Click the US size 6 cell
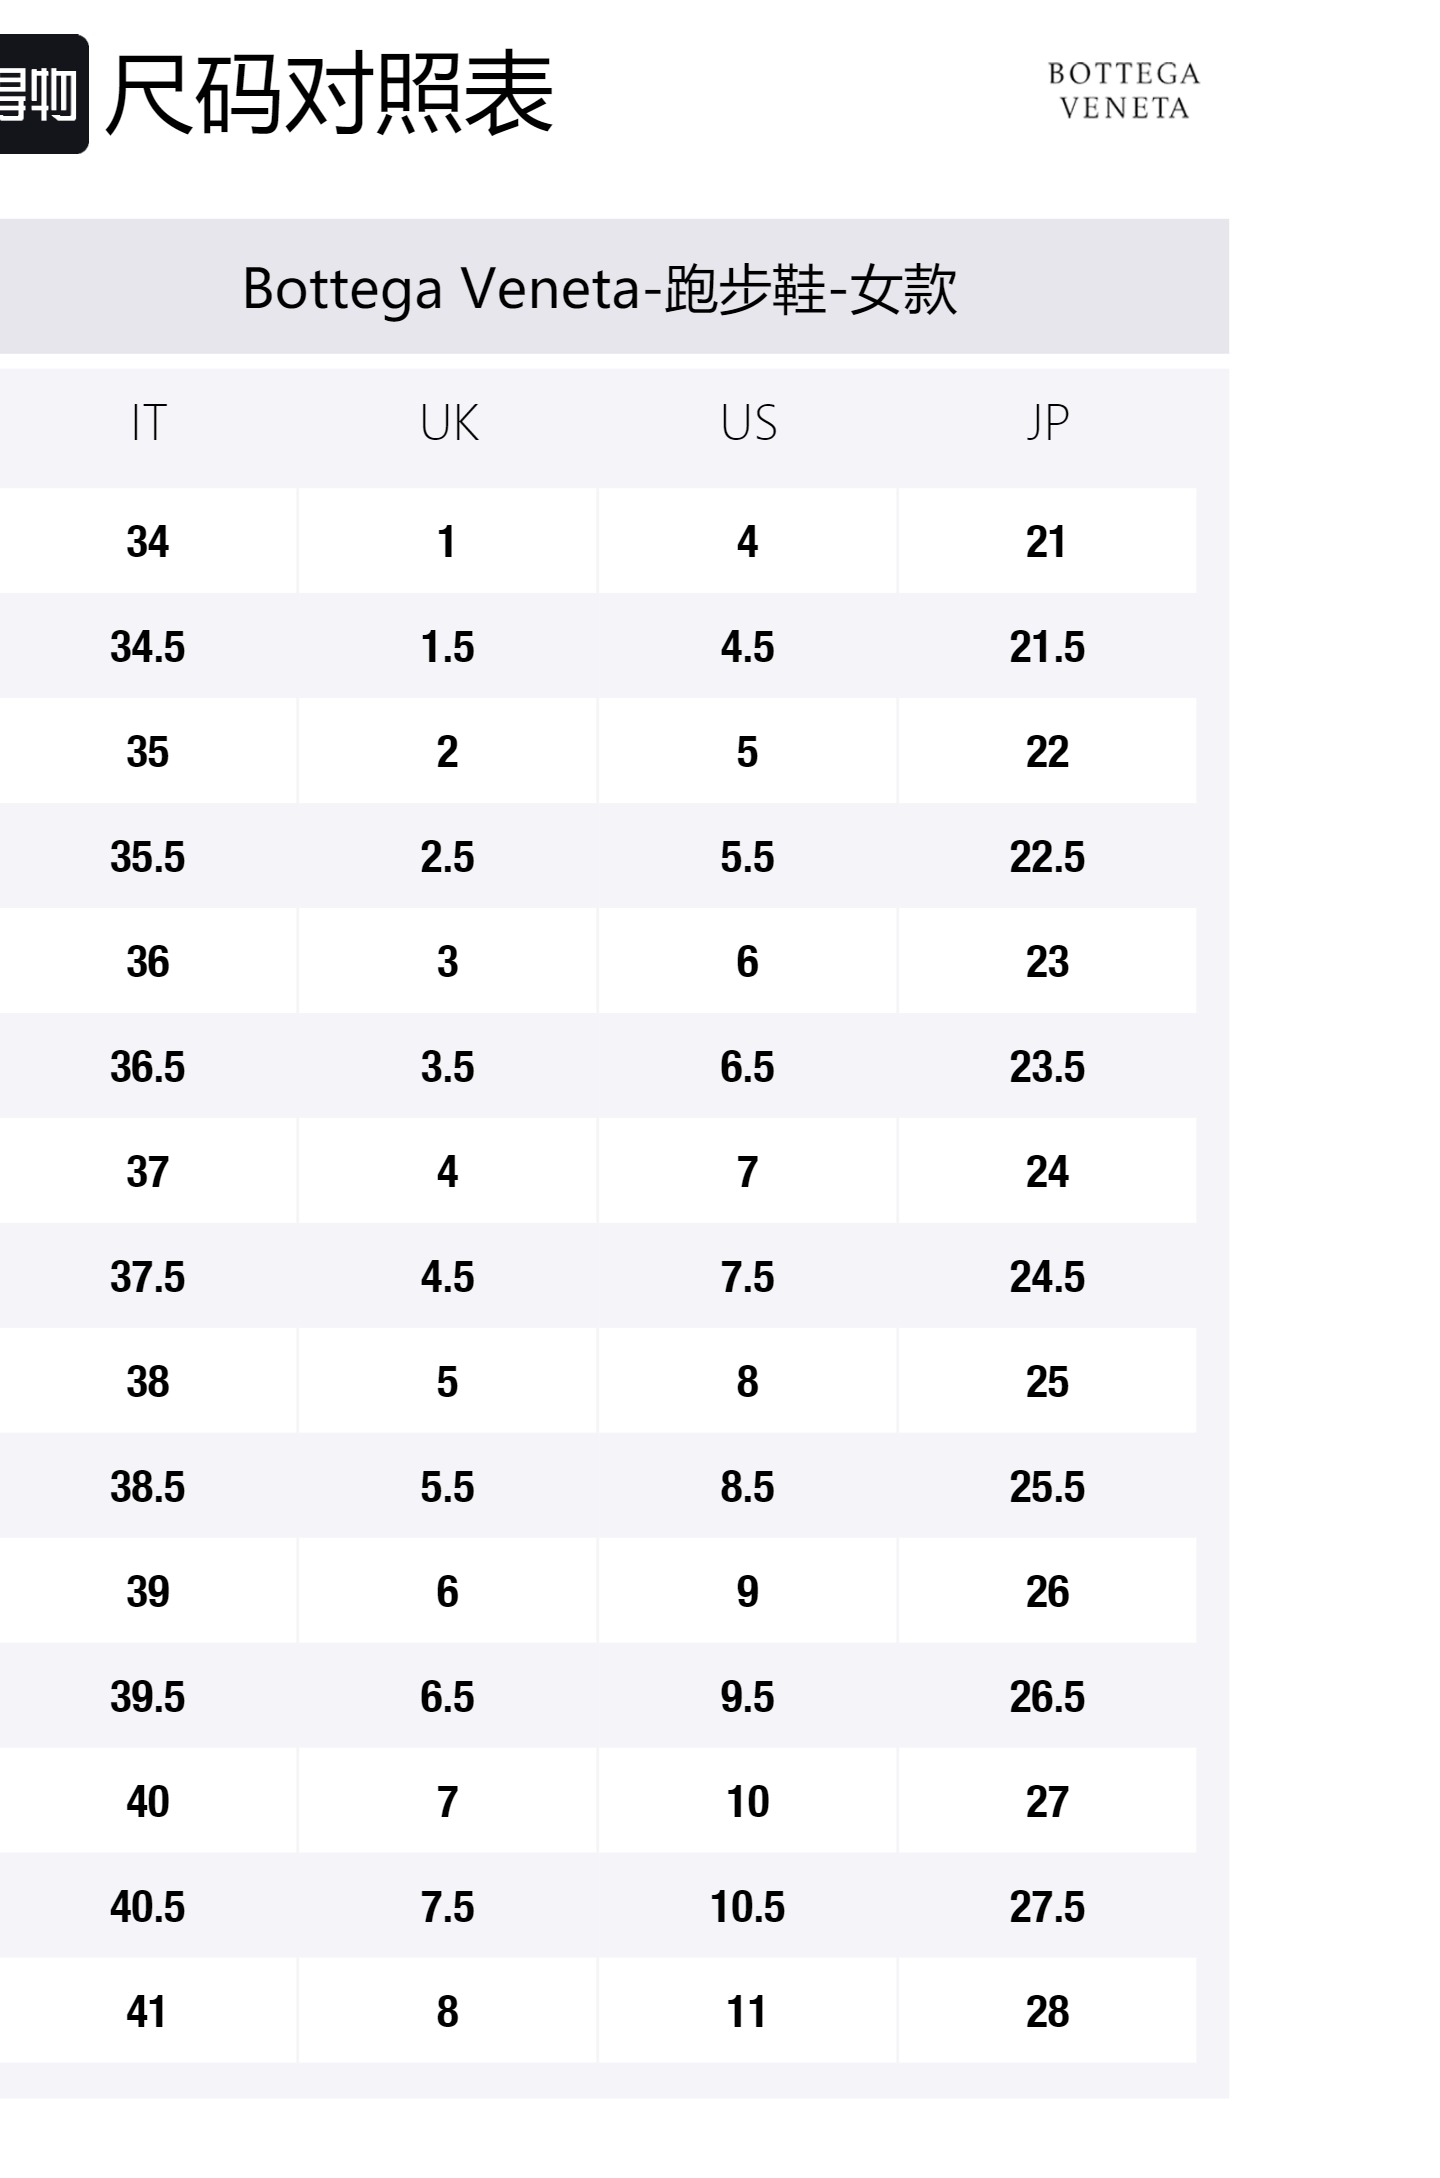This screenshot has width=1440, height=2178. 748,962
